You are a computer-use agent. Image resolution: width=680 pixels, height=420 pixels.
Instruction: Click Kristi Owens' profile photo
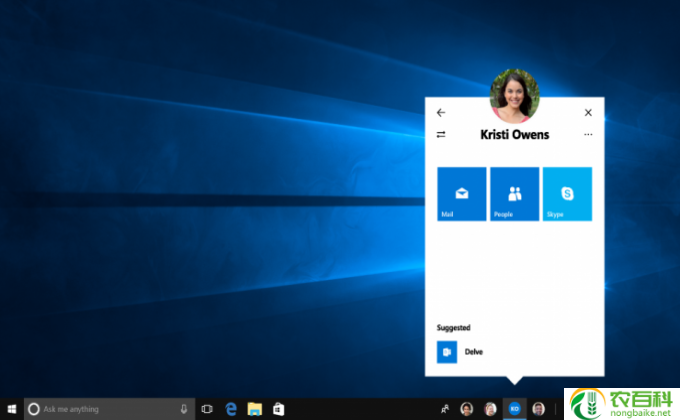(x=515, y=95)
